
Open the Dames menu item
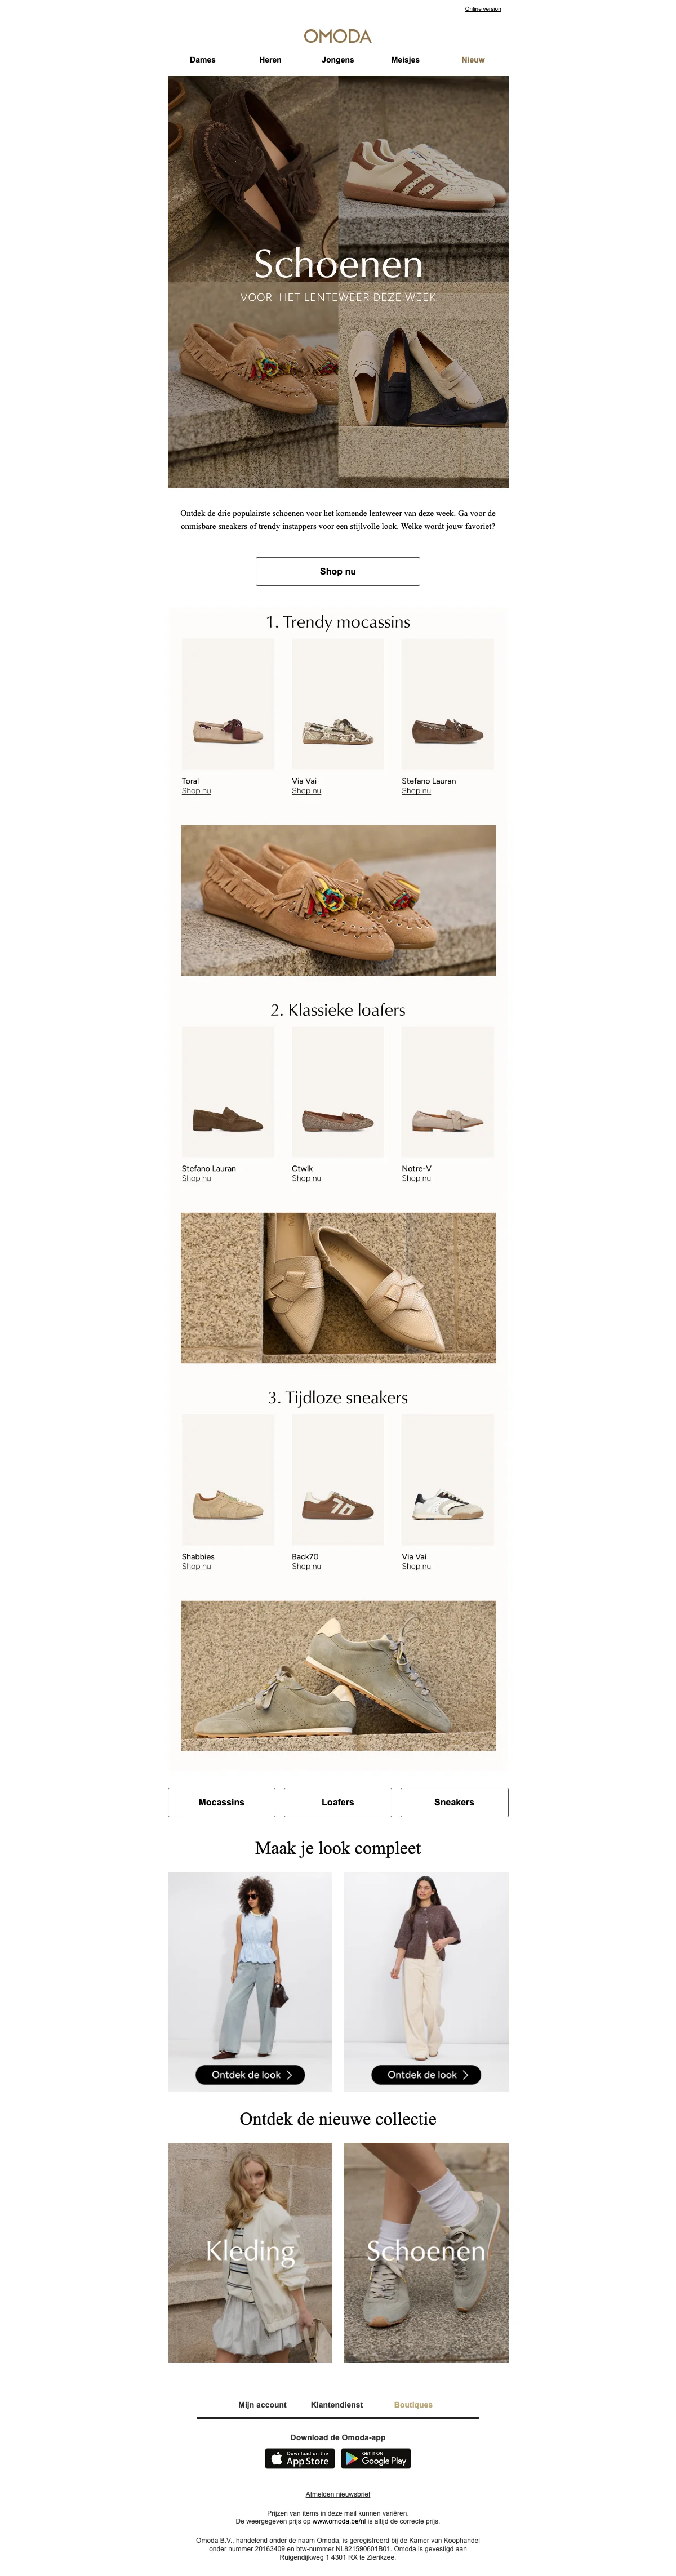tap(203, 60)
